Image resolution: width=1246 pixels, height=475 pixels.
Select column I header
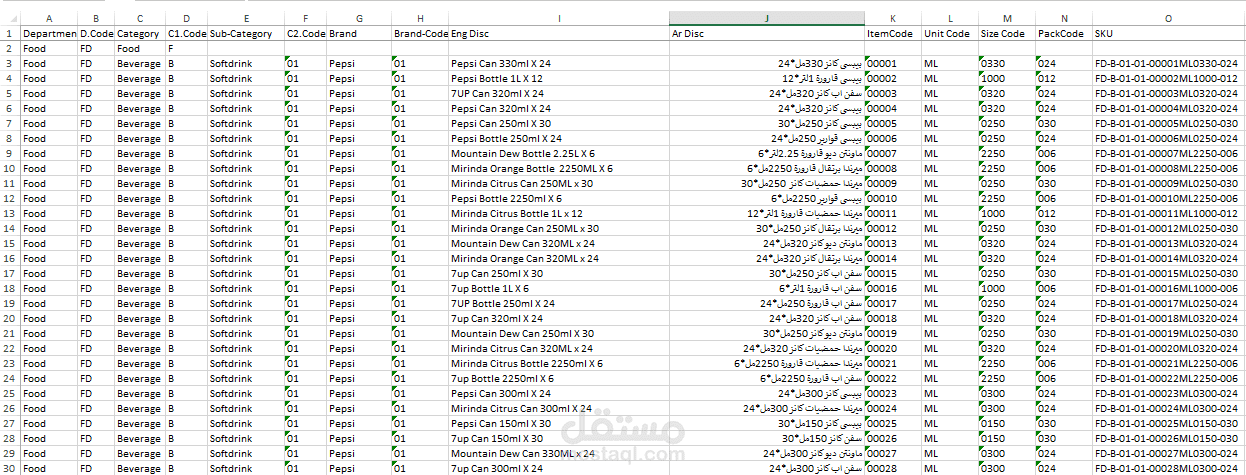pyautogui.click(x=559, y=18)
